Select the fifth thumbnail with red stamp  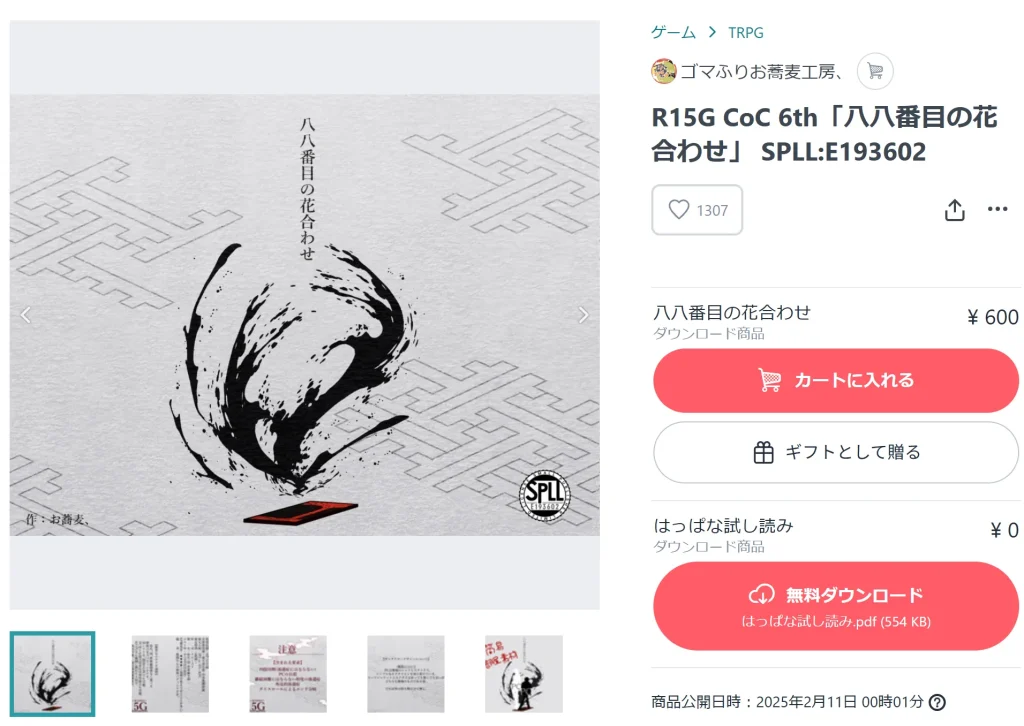tap(524, 674)
